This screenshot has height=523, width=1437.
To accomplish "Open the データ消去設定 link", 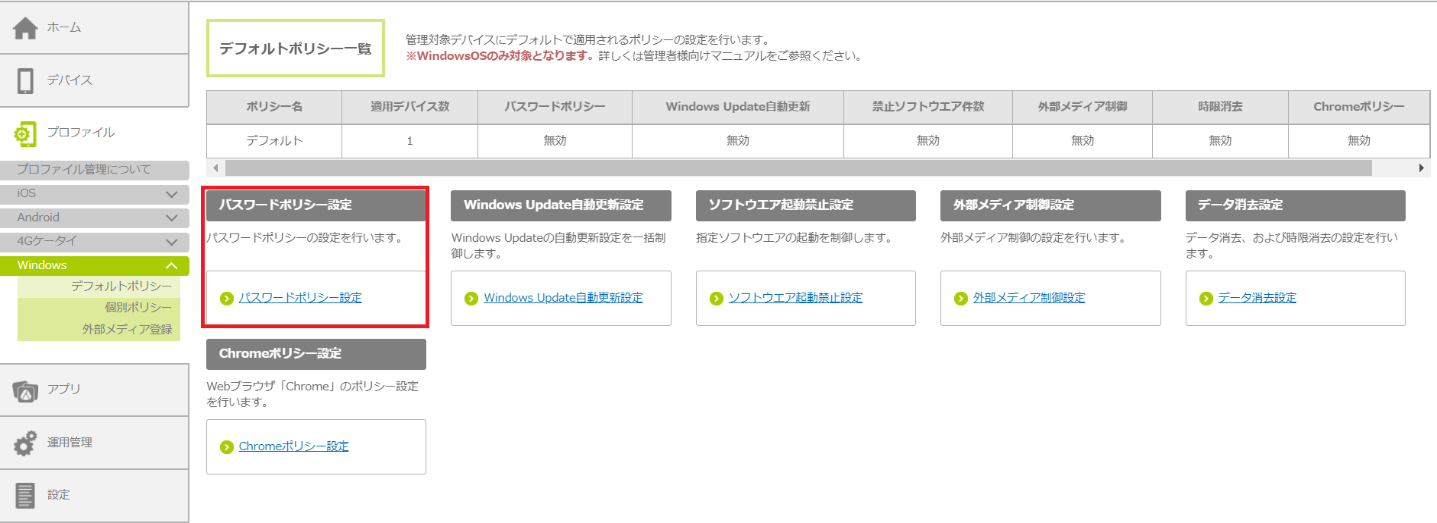I will pos(1256,298).
